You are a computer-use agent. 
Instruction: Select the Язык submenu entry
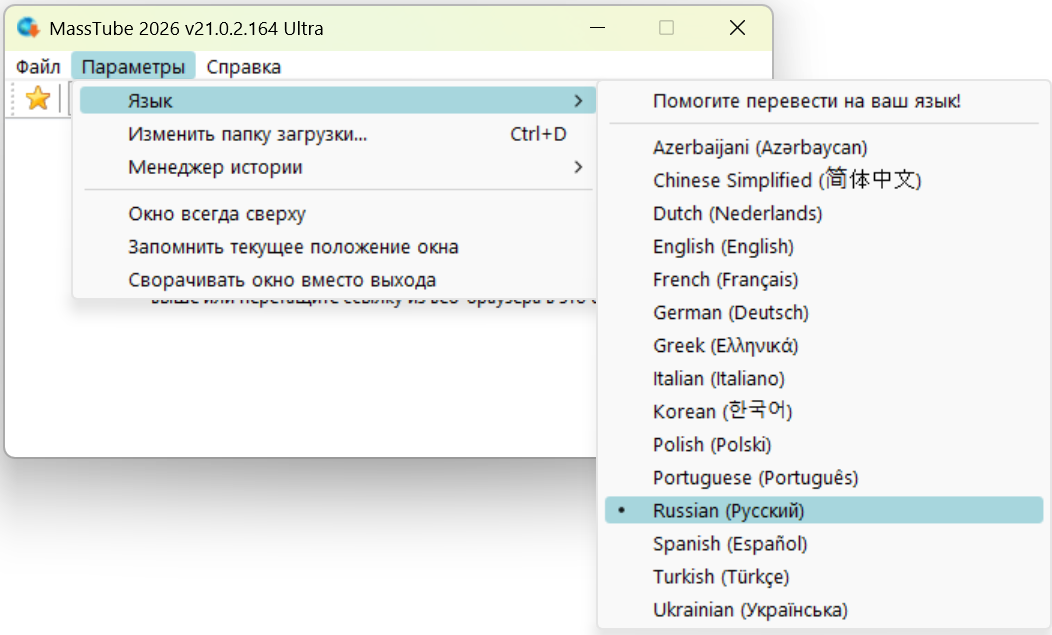click(337, 101)
